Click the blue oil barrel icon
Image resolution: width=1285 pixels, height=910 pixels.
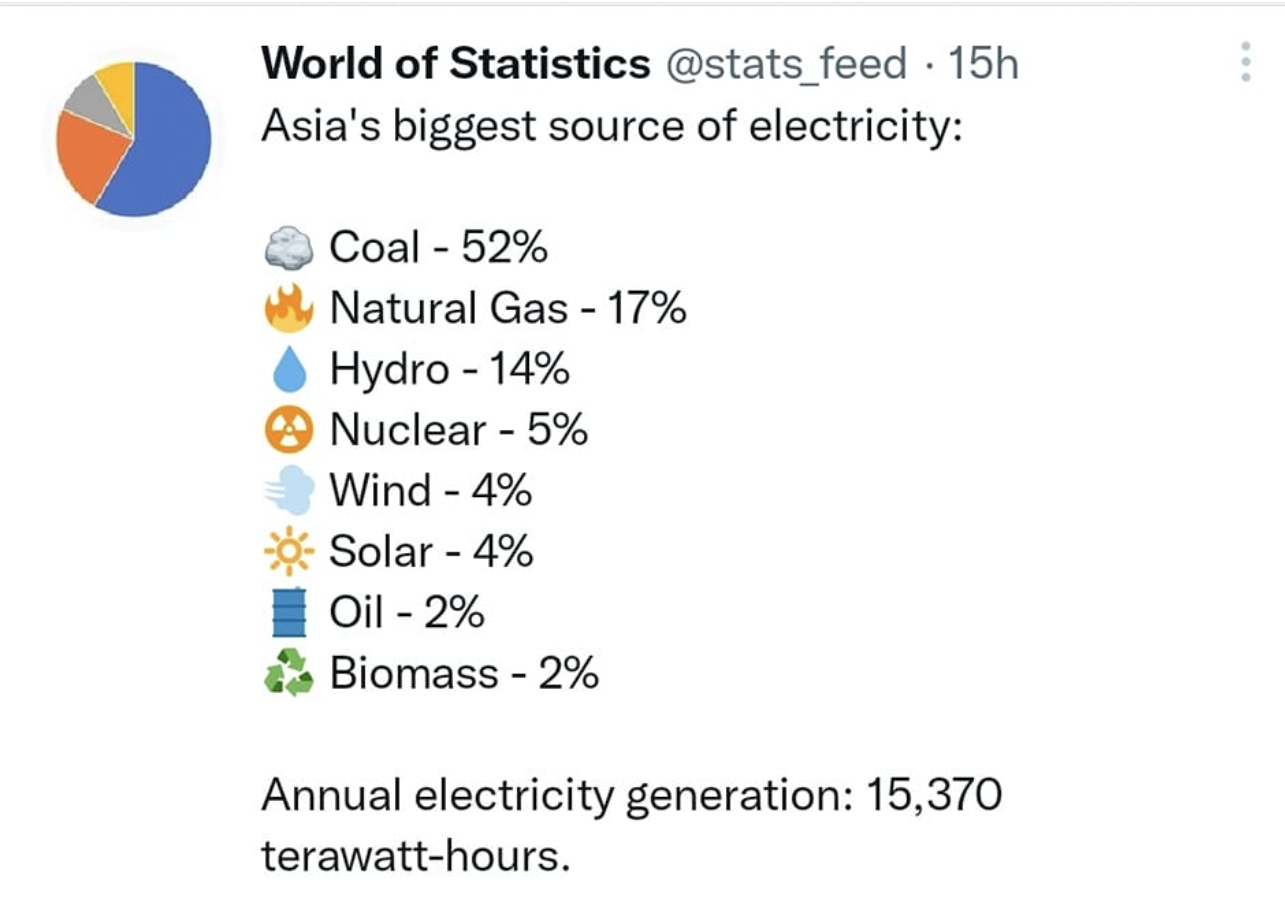point(289,613)
